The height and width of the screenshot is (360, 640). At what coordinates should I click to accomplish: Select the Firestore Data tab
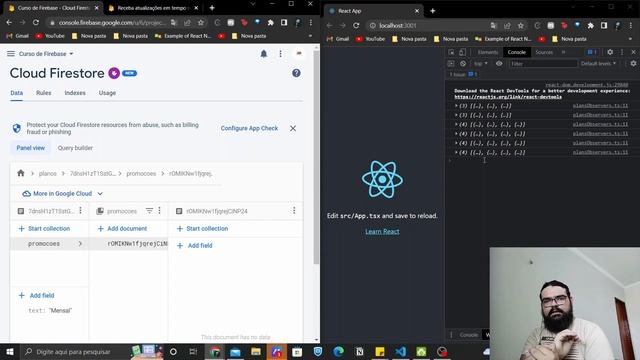(17, 93)
